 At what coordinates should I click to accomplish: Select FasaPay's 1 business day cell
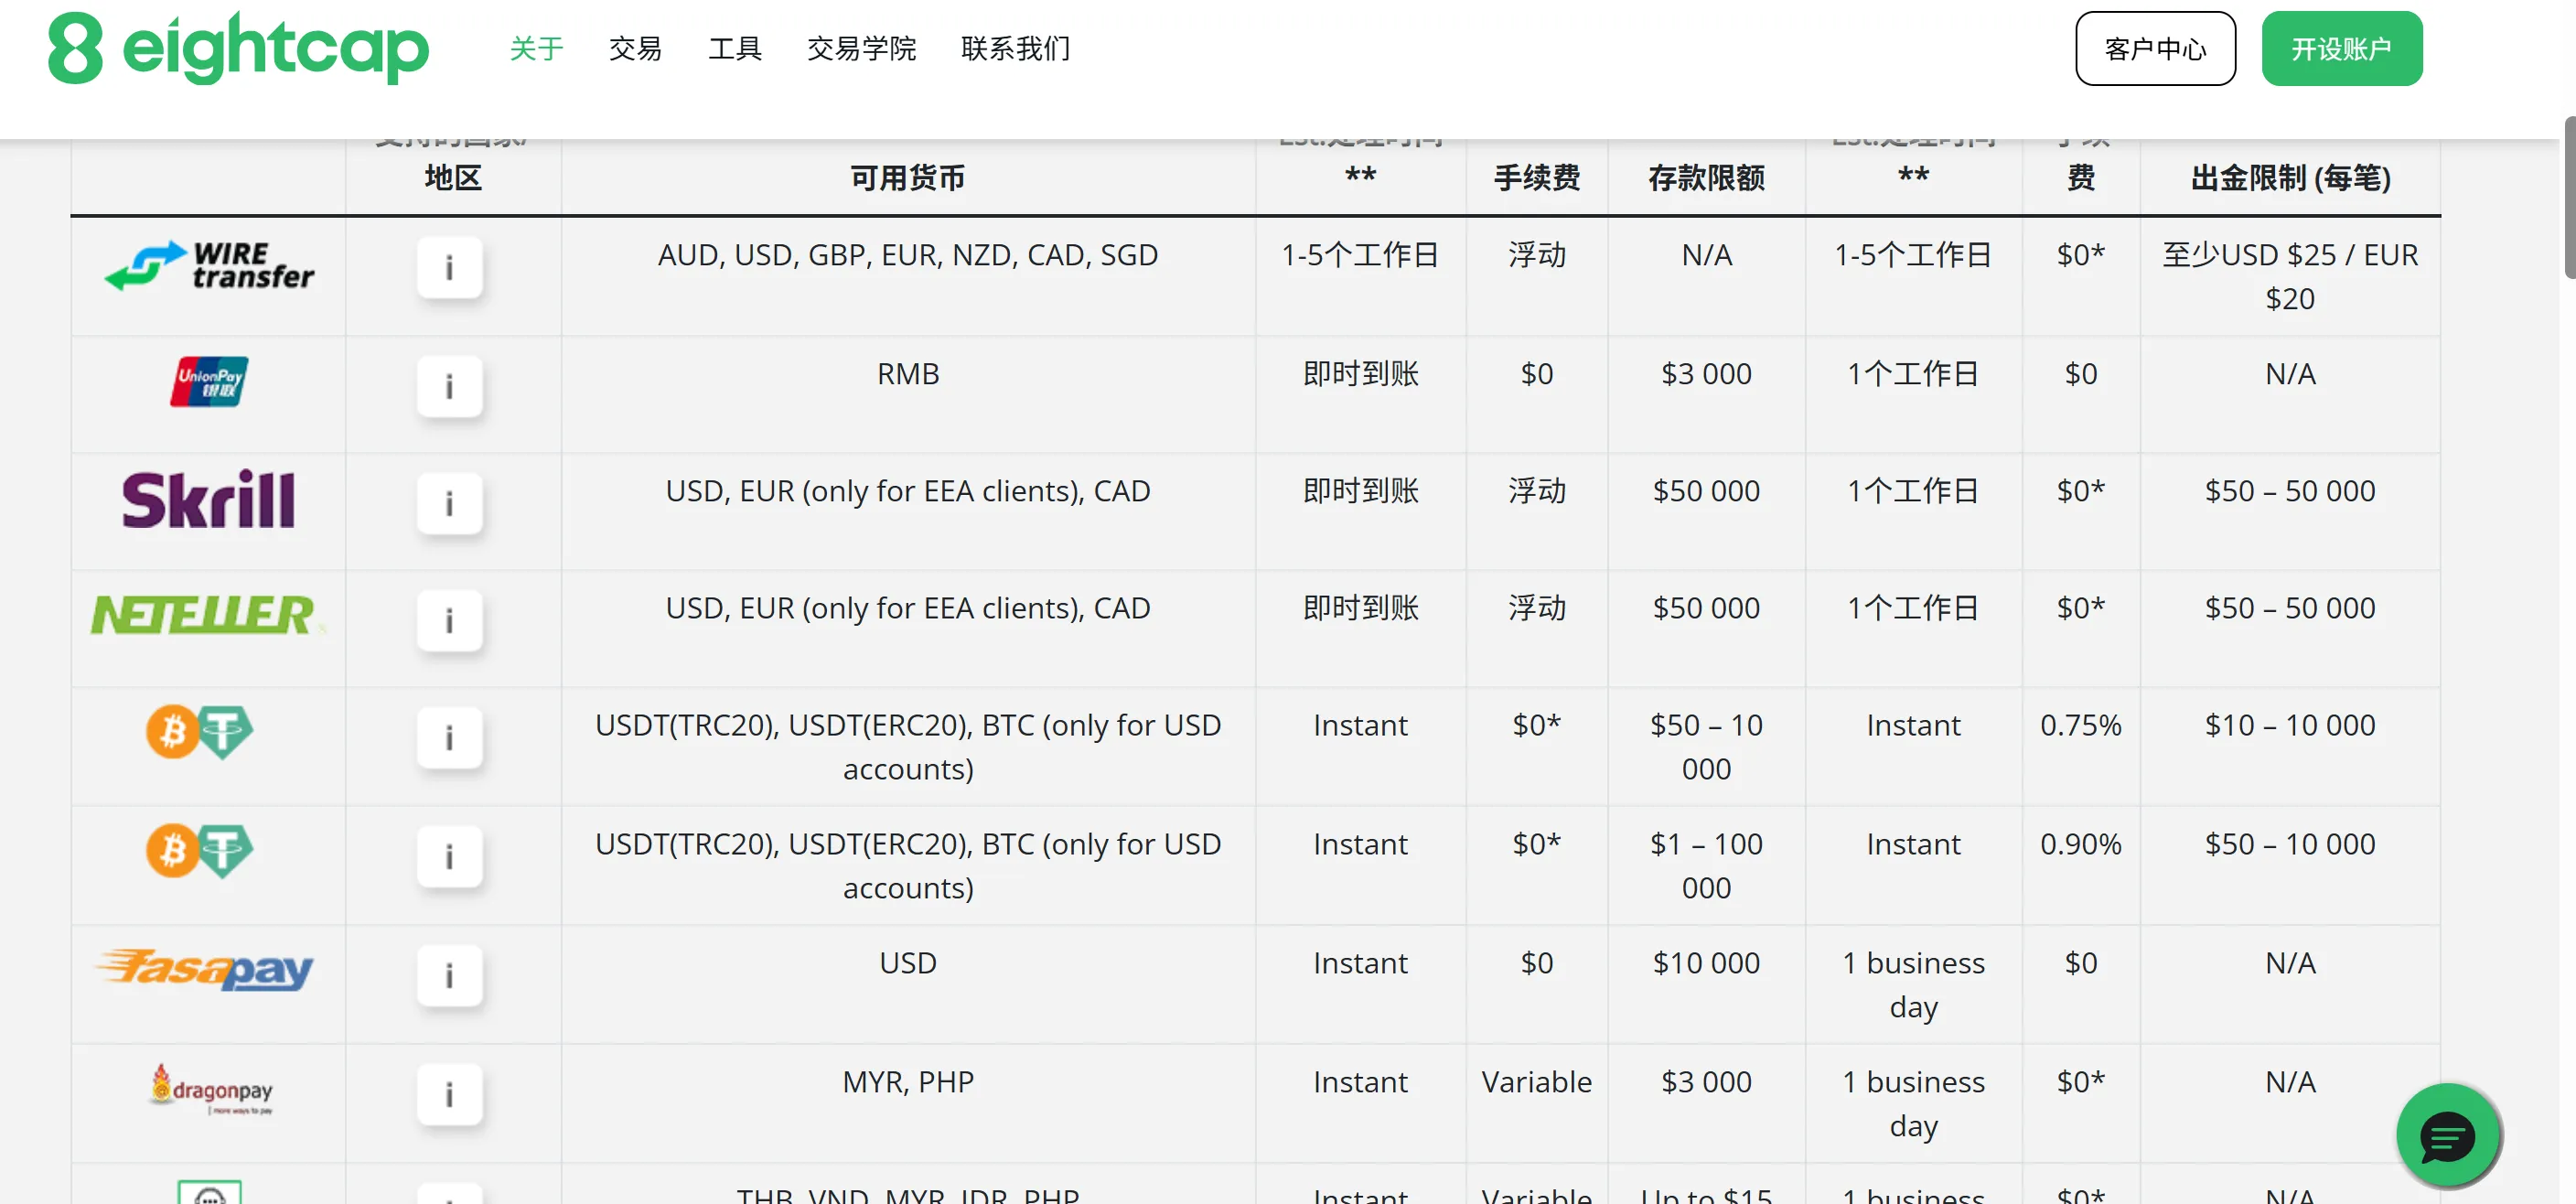(x=1913, y=985)
